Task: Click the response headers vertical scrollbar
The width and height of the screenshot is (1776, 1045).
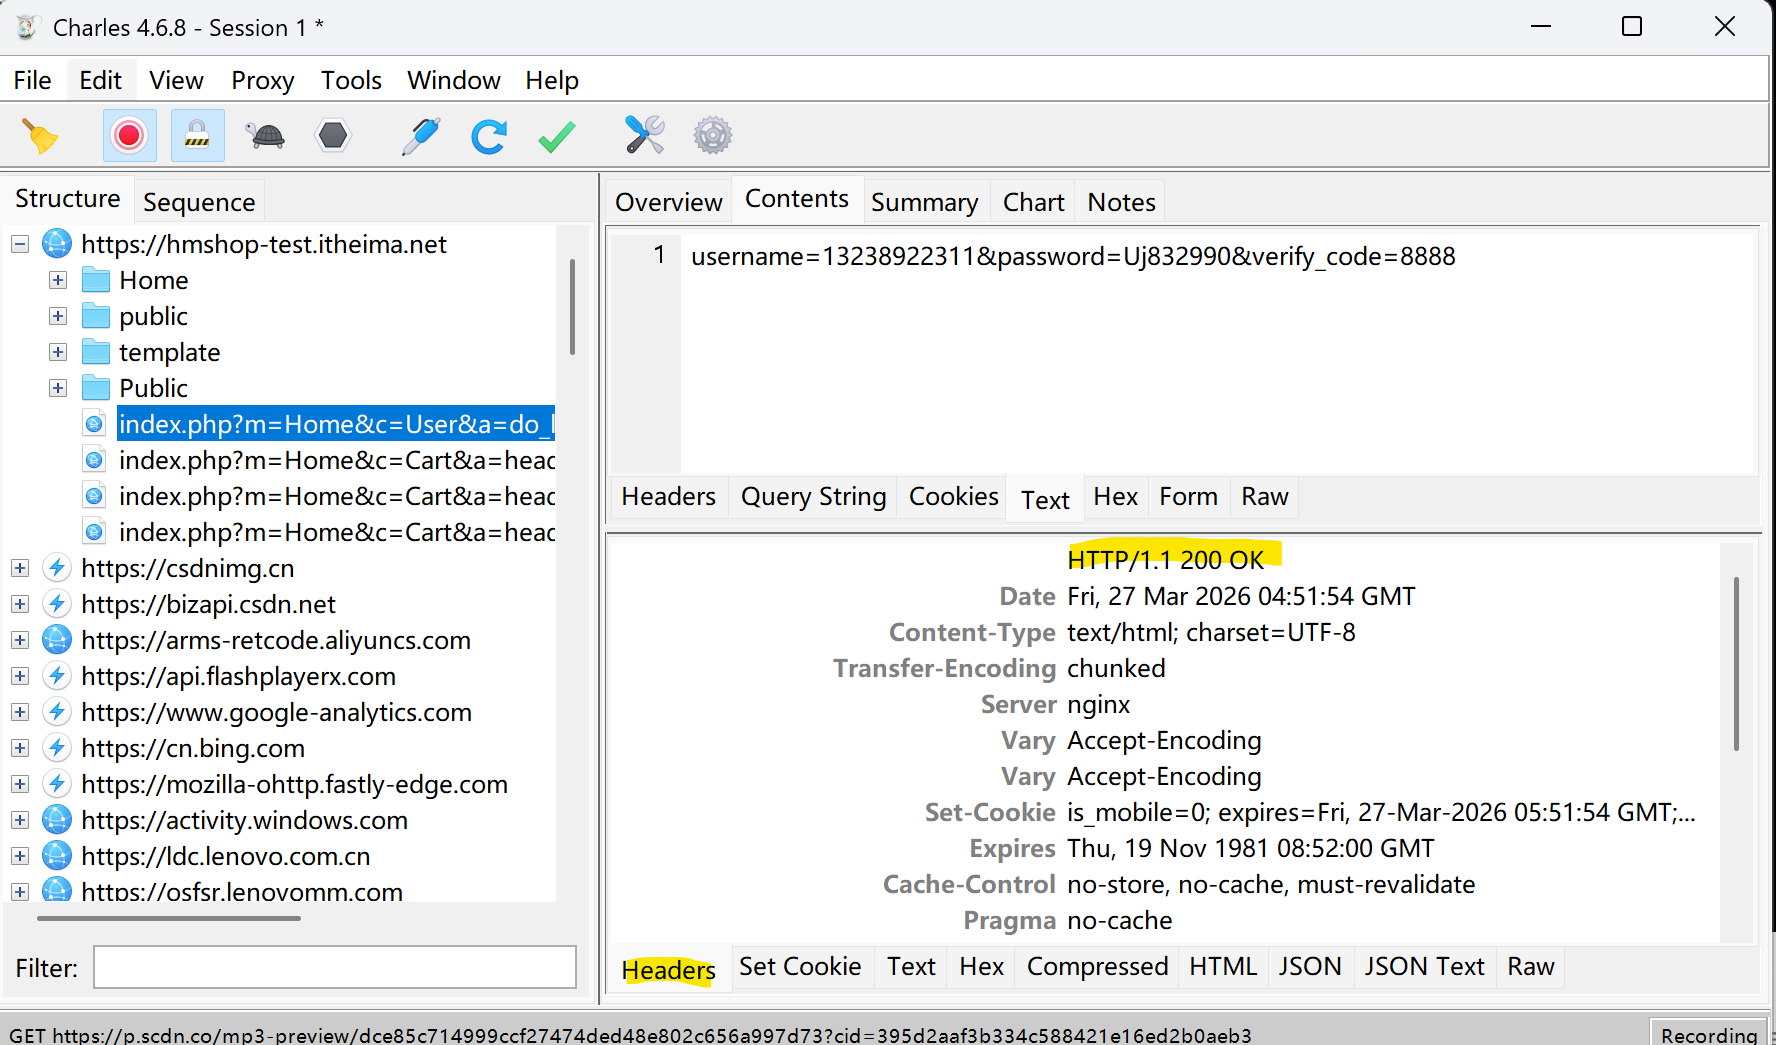Action: (1736, 662)
